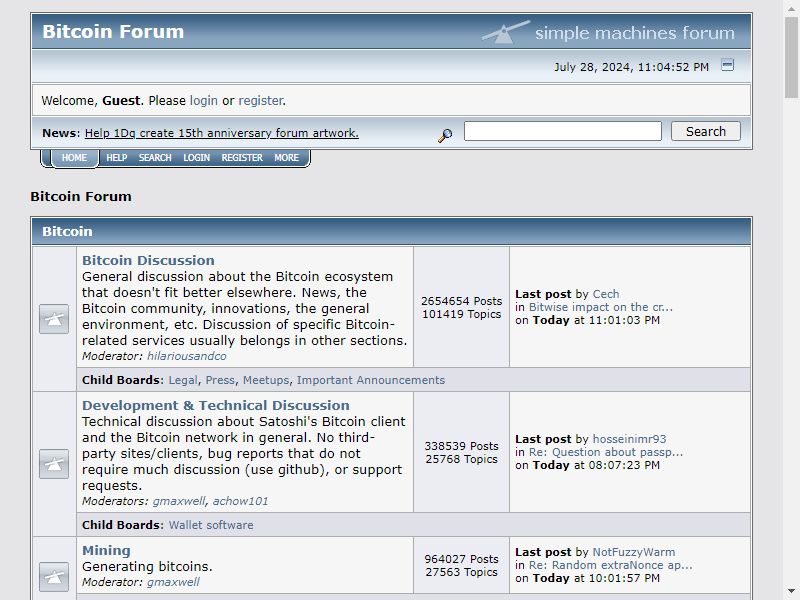
Task: Click the Bitcoin Forum header title
Action: (x=113, y=32)
